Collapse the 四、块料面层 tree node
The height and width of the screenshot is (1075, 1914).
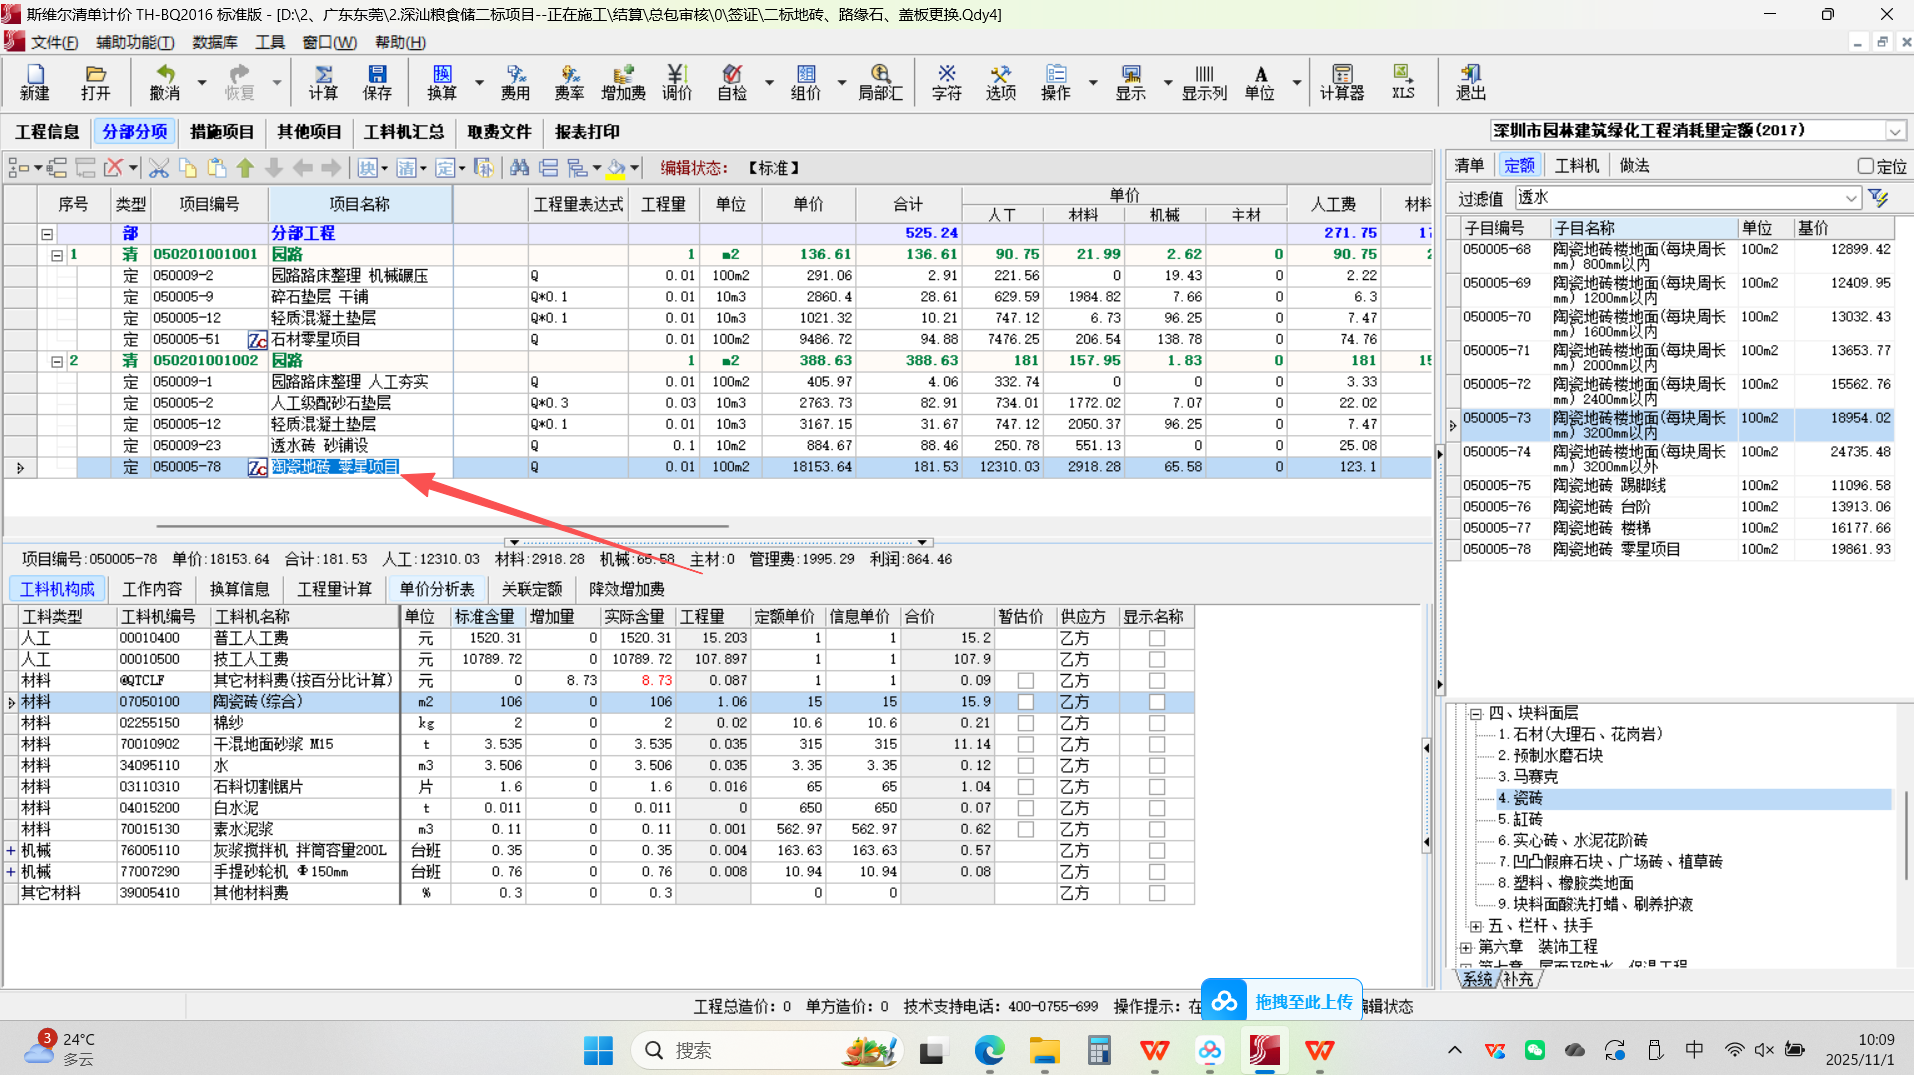tap(1475, 713)
